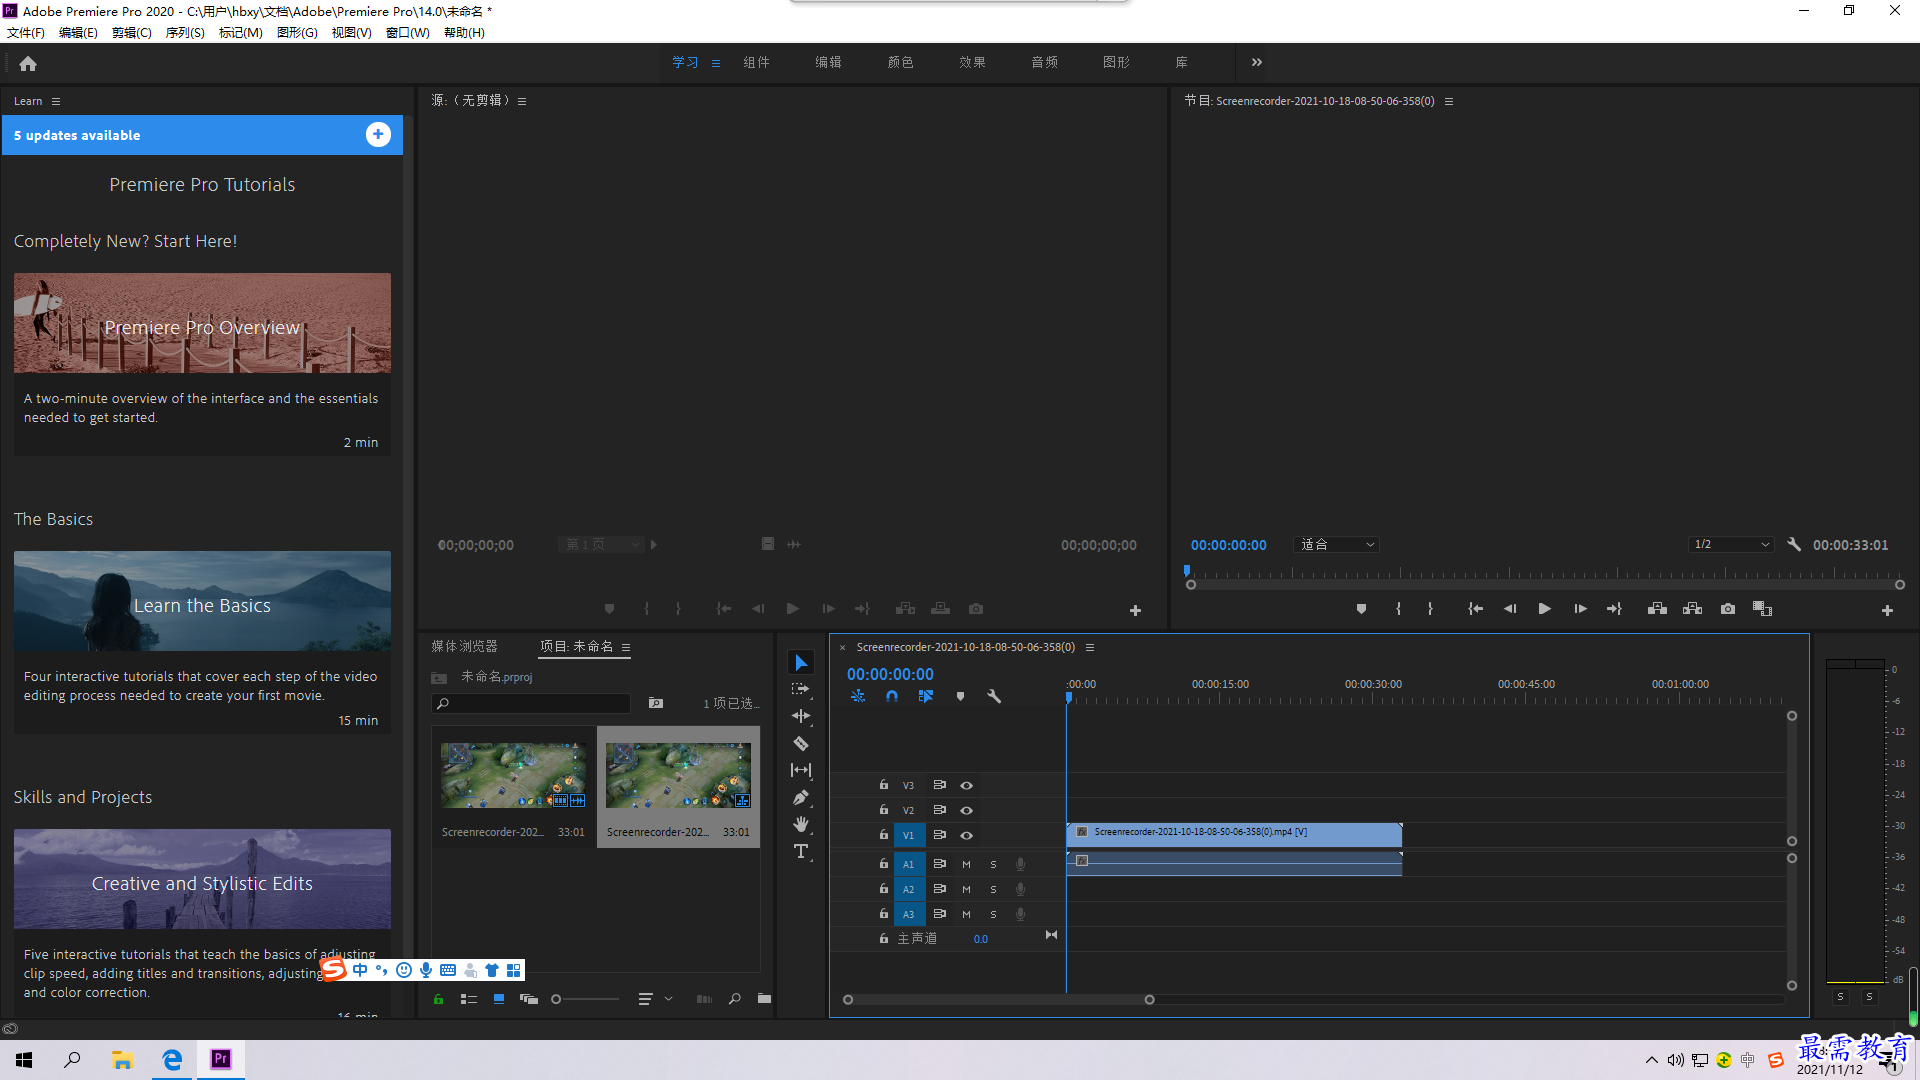Switch to 编辑 workspace tab
The height and width of the screenshot is (1080, 1920).
(x=828, y=62)
